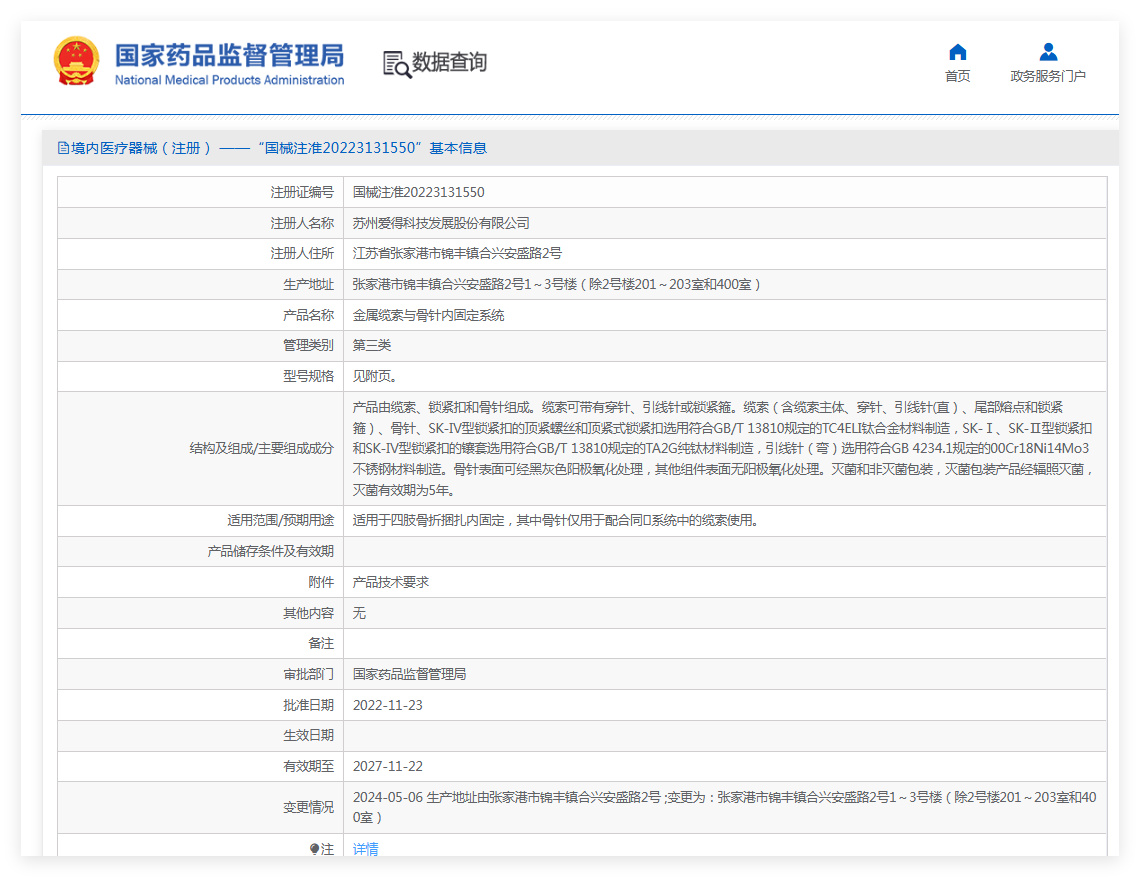This screenshot has width=1140, height=877.
Task: Click the 其他内容 label
Action: coord(308,614)
